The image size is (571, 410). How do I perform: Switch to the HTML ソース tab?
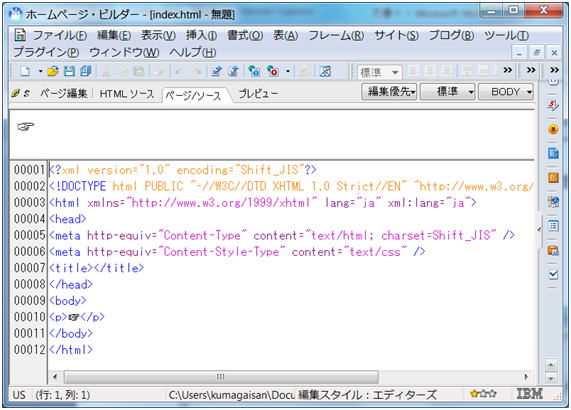pos(127,94)
